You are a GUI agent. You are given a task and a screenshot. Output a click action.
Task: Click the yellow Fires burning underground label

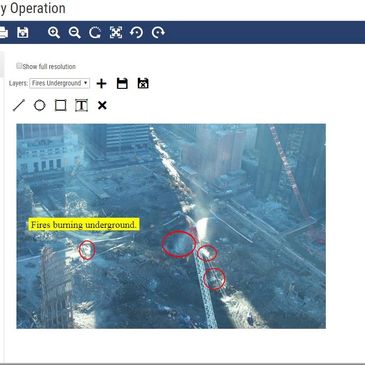click(x=84, y=225)
